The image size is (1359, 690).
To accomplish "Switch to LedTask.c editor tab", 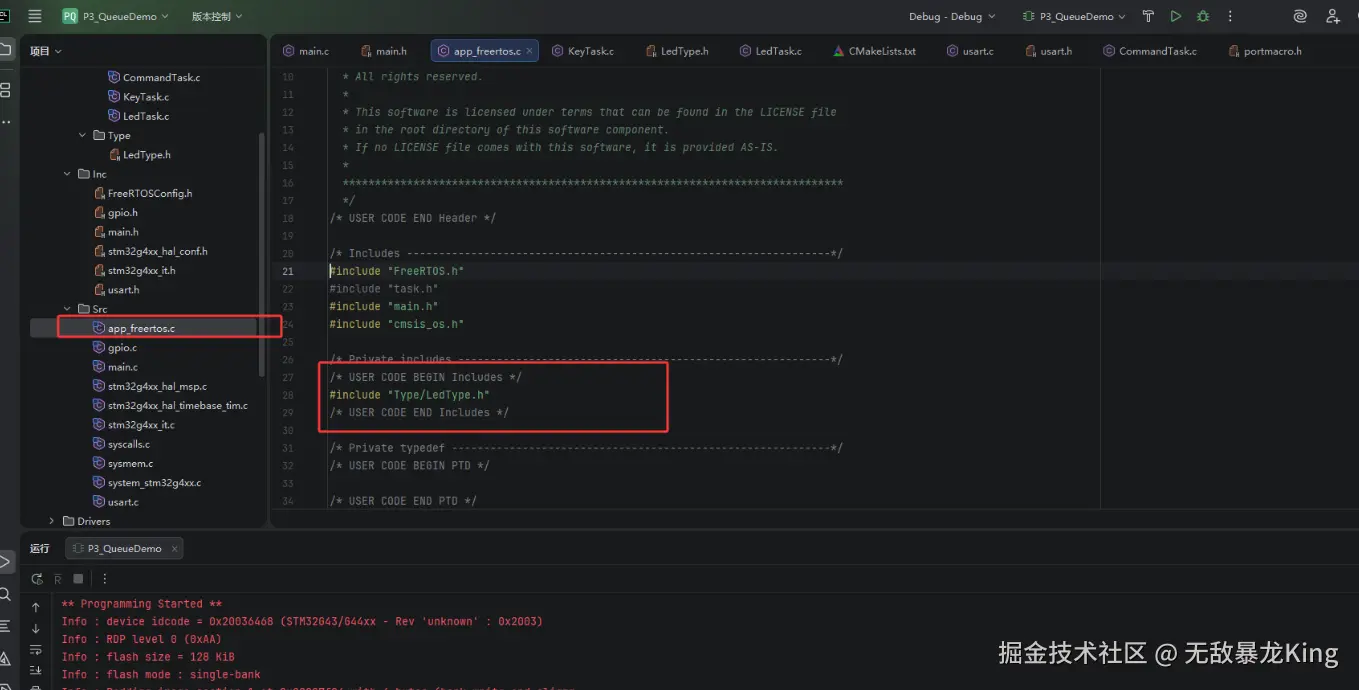I will pyautogui.click(x=770, y=51).
